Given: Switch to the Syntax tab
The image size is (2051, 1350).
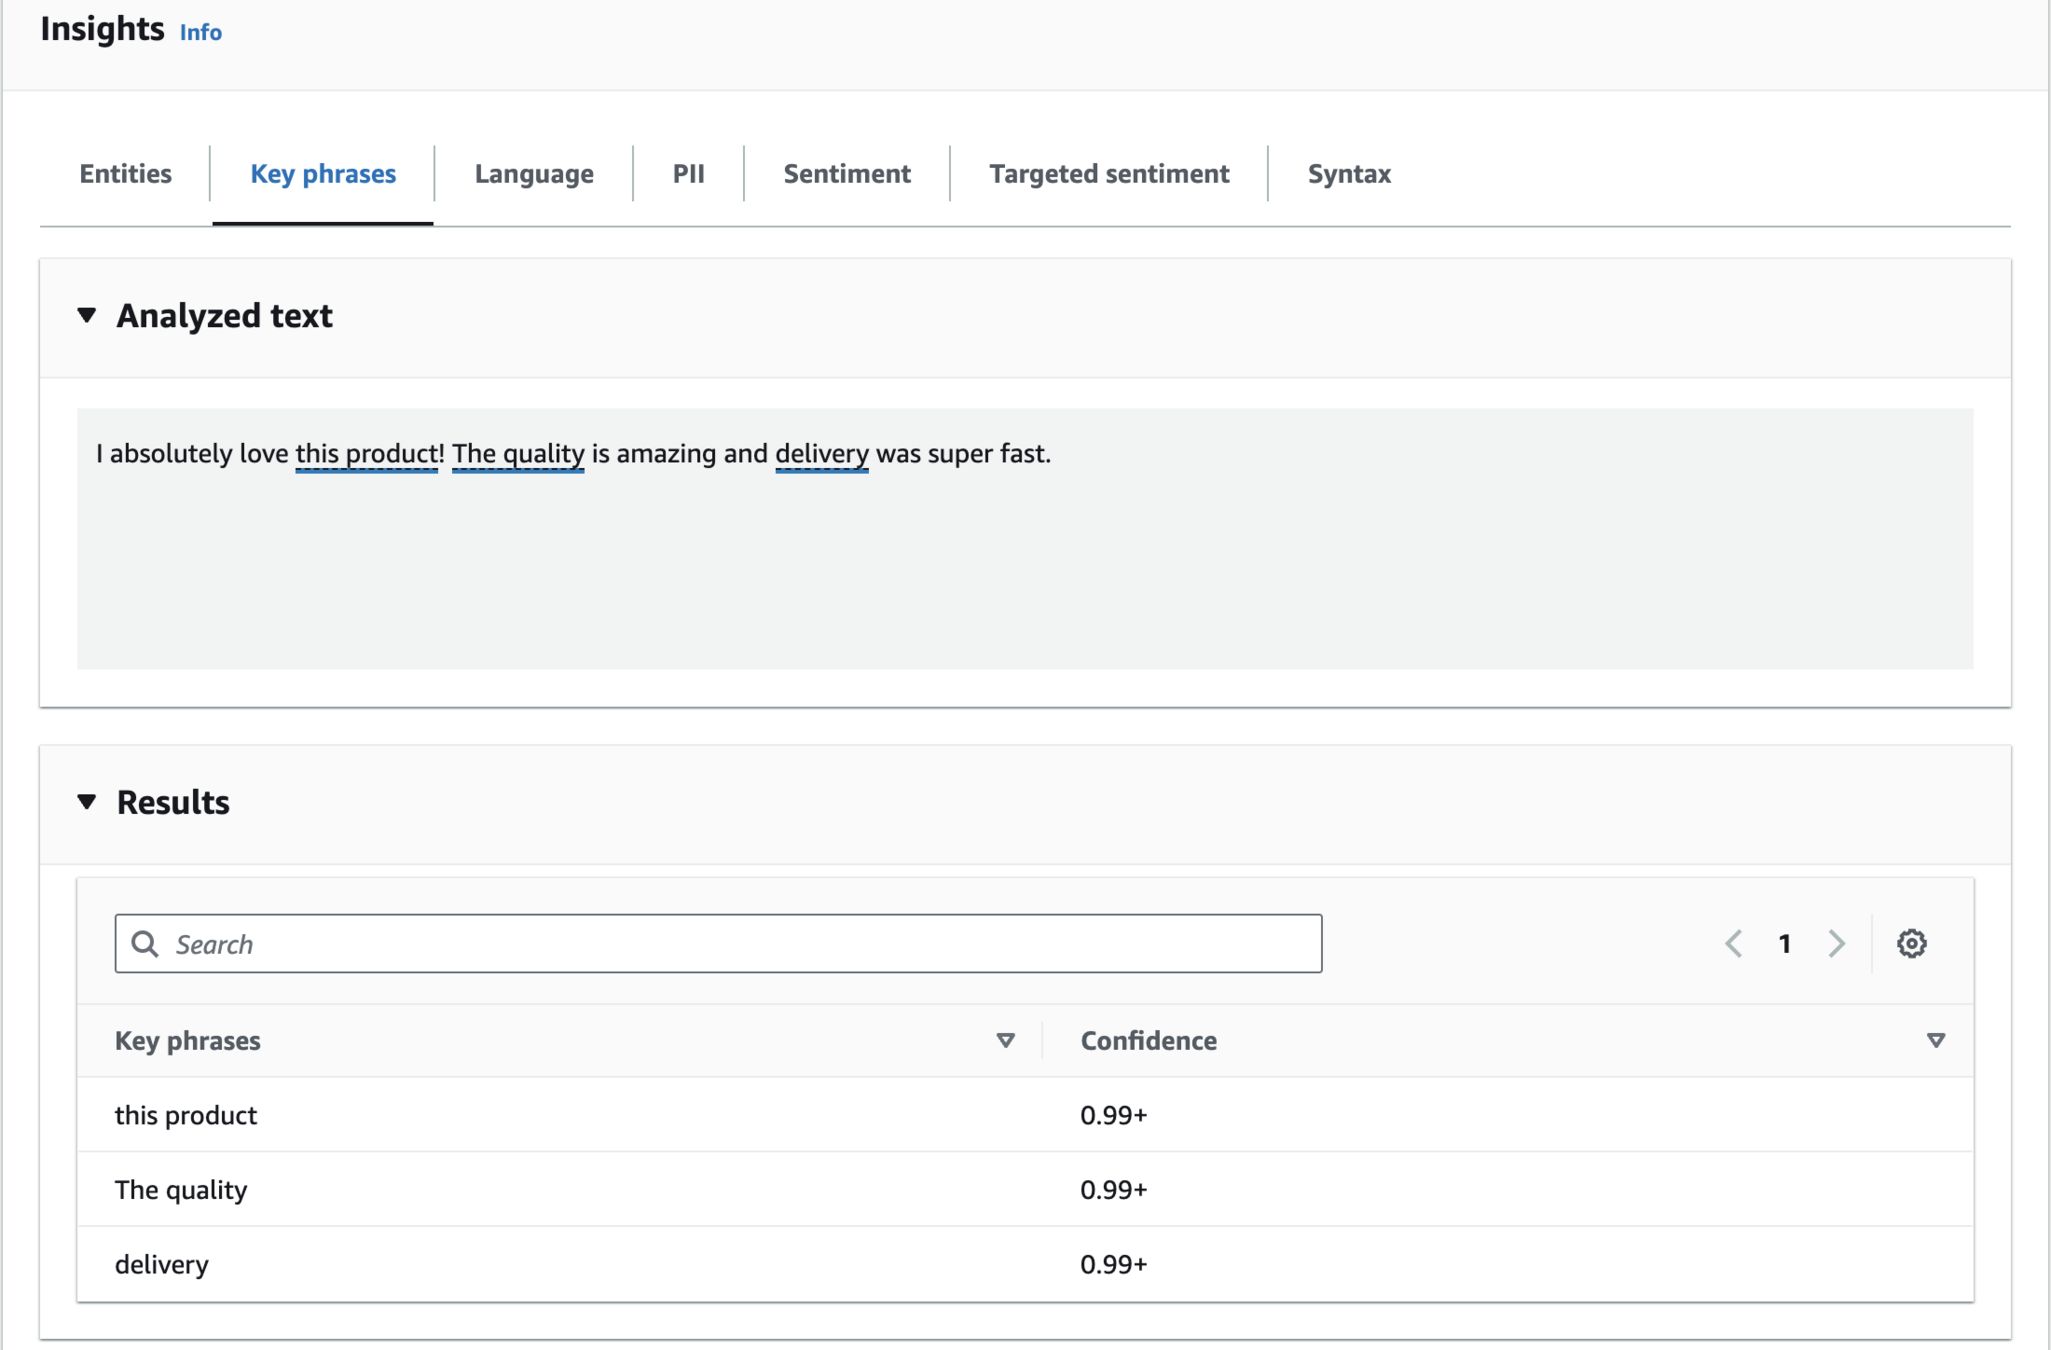Looking at the screenshot, I should [1348, 174].
